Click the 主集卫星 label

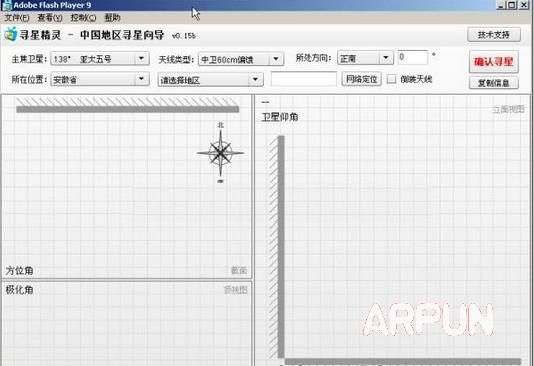(x=29, y=59)
